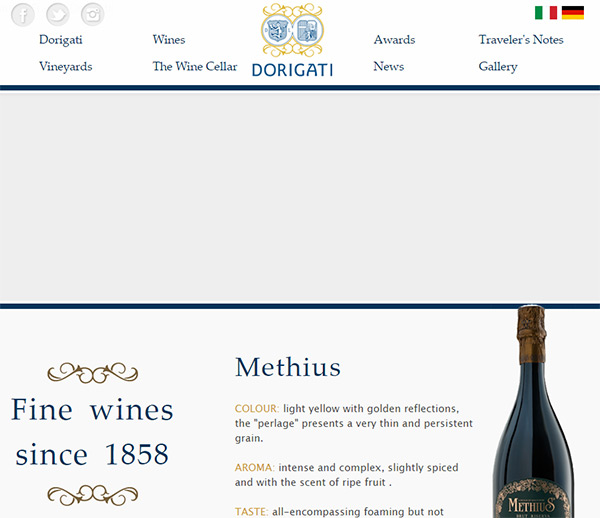Open Traveler's Notes
The width and height of the screenshot is (600, 518).
click(521, 39)
